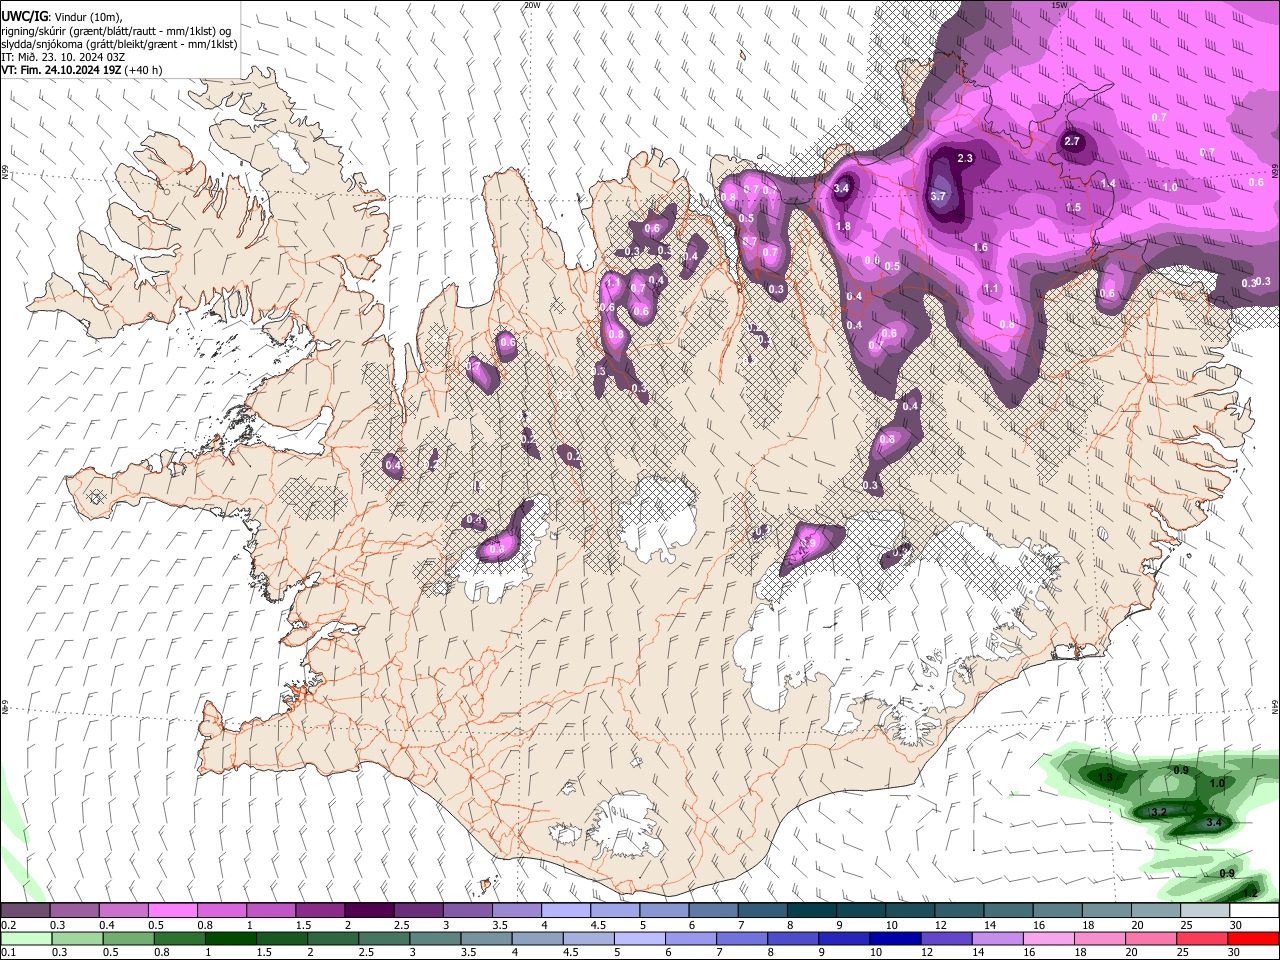This screenshot has height=960, width=1280.
Task: Click the 3.4 value in the green rain area
Action: tap(1214, 822)
